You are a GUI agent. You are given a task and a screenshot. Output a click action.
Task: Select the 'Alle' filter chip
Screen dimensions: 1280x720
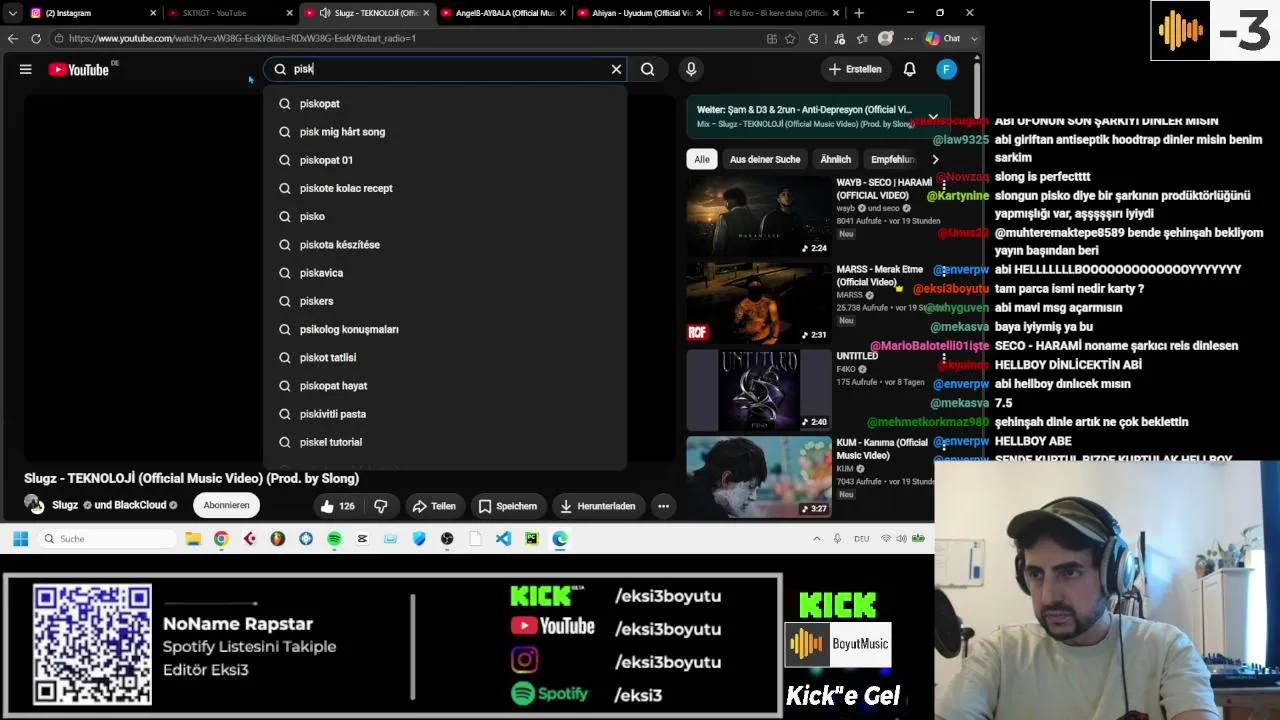702,159
